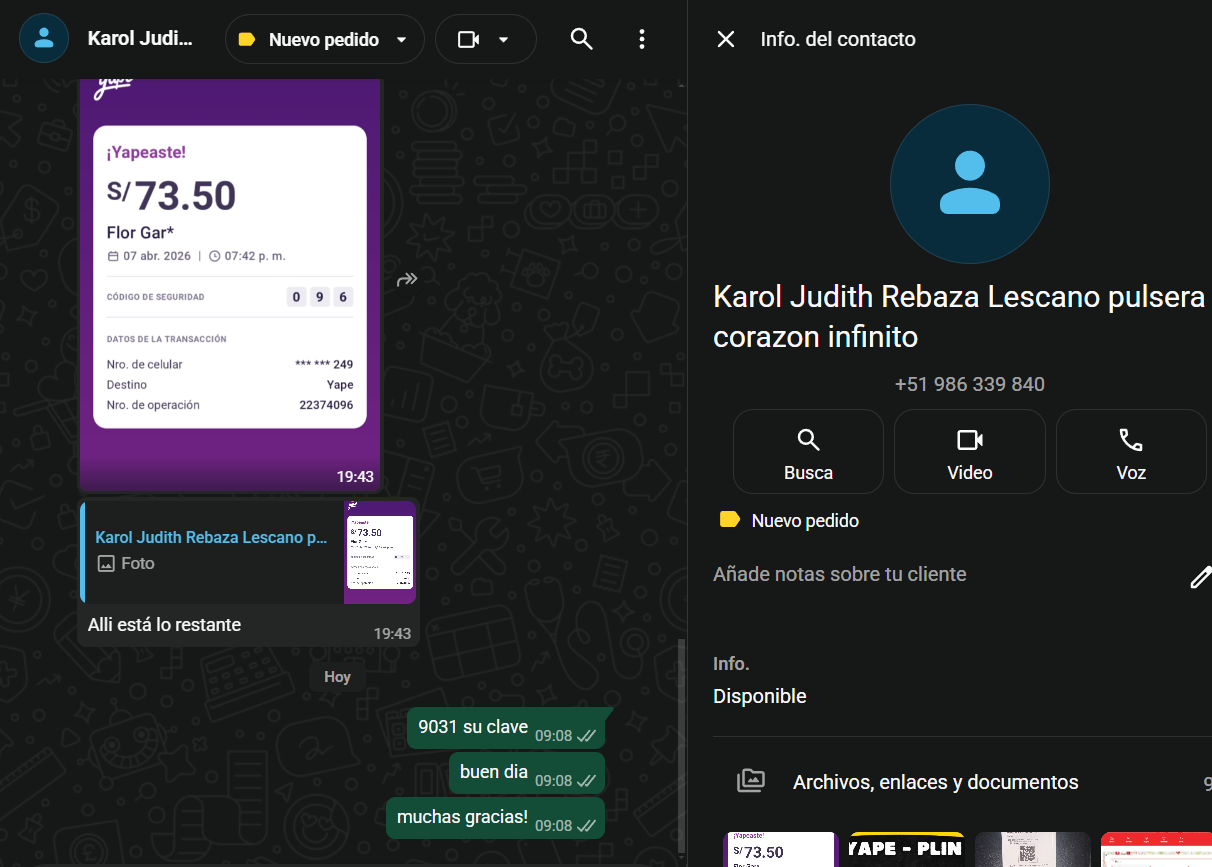Screen dimensions: 1212x867
Task: Start a Voz voice call
Action: click(x=1130, y=451)
